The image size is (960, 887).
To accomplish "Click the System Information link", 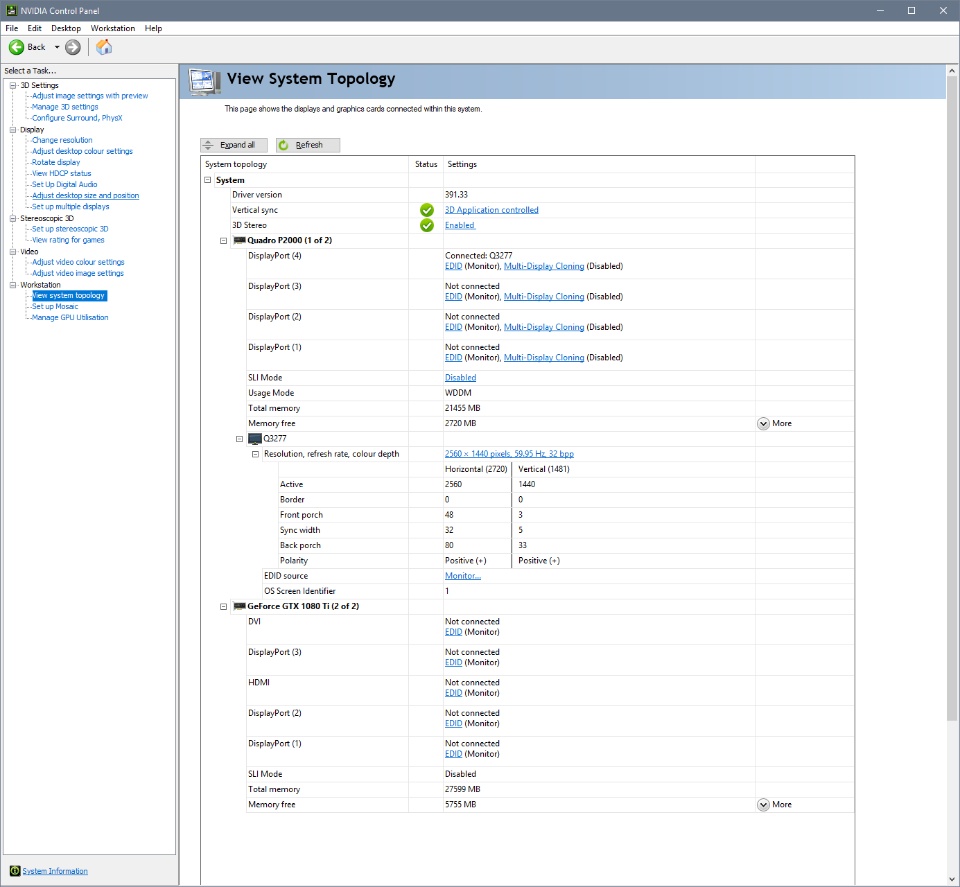I will [55, 871].
